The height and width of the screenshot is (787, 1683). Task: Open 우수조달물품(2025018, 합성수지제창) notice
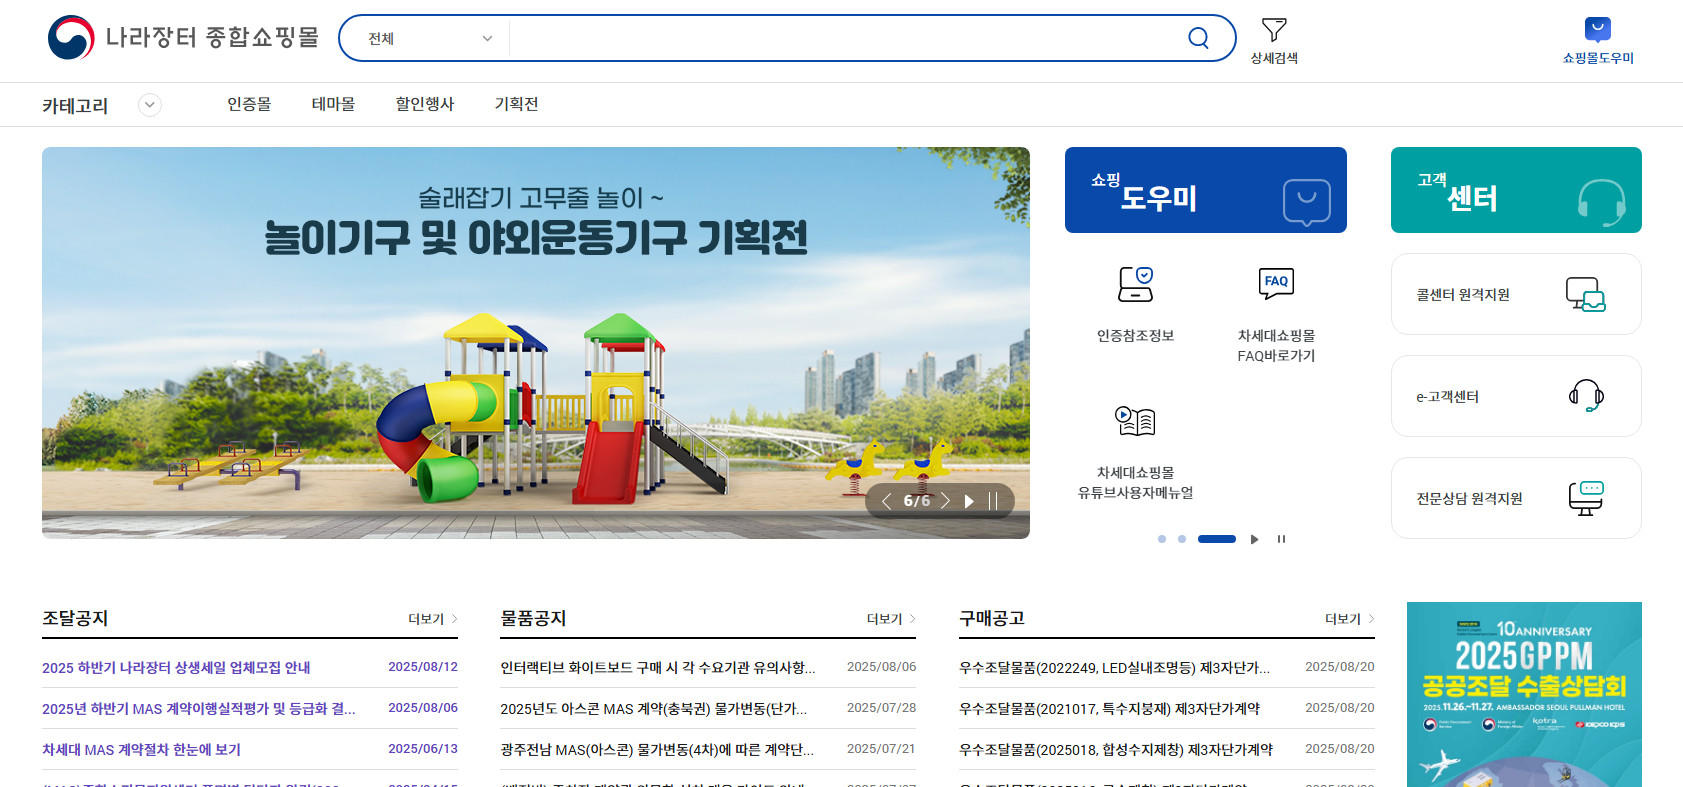pyautogui.click(x=1116, y=750)
